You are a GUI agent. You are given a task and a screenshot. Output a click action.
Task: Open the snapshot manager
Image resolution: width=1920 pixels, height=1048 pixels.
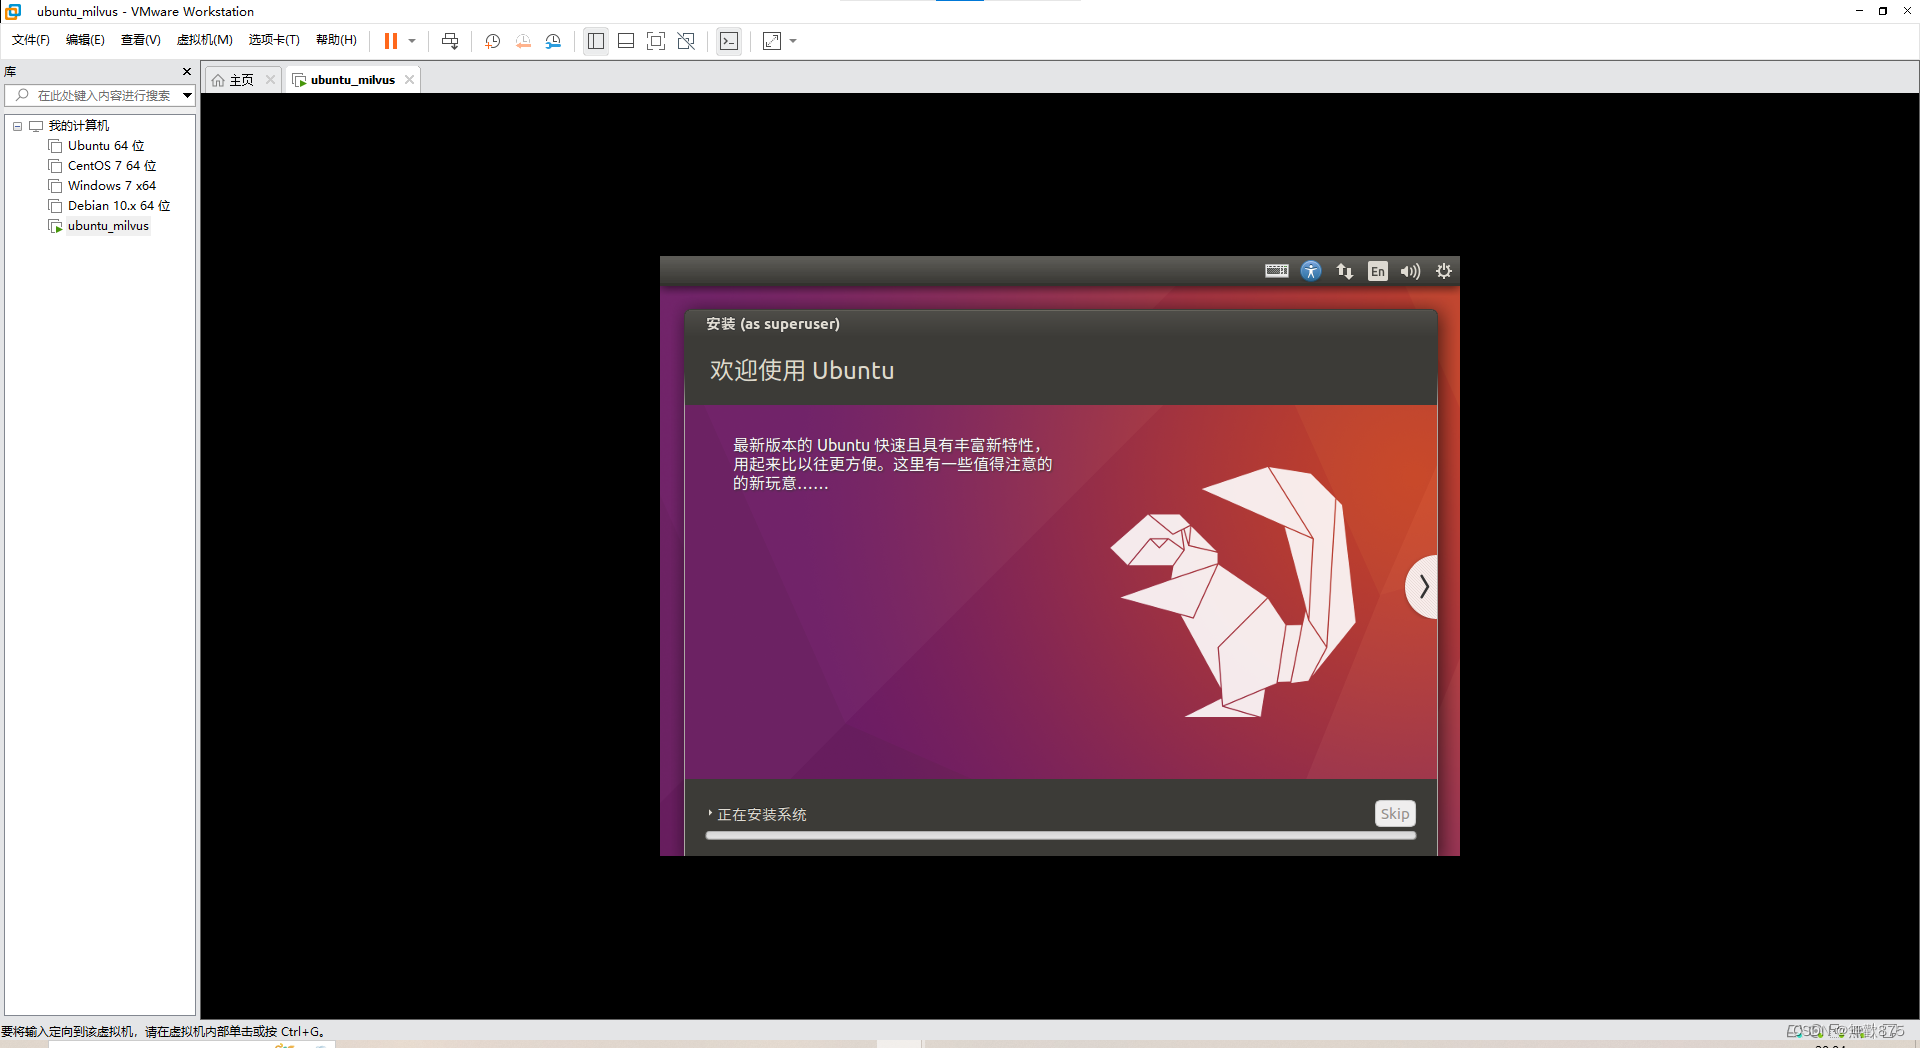pyautogui.click(x=553, y=41)
